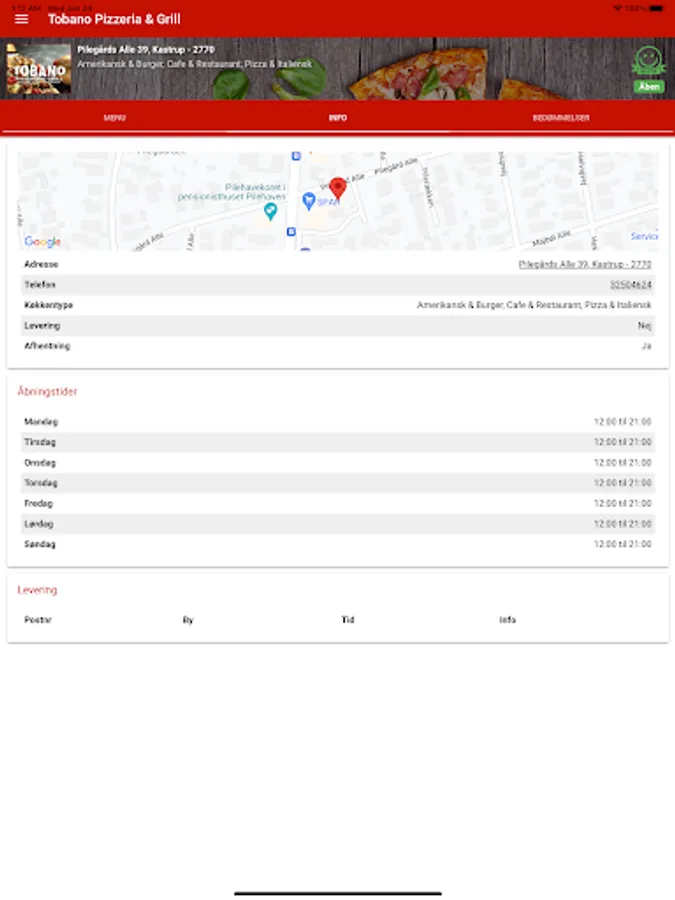Switch to the MENU tab

(x=114, y=118)
